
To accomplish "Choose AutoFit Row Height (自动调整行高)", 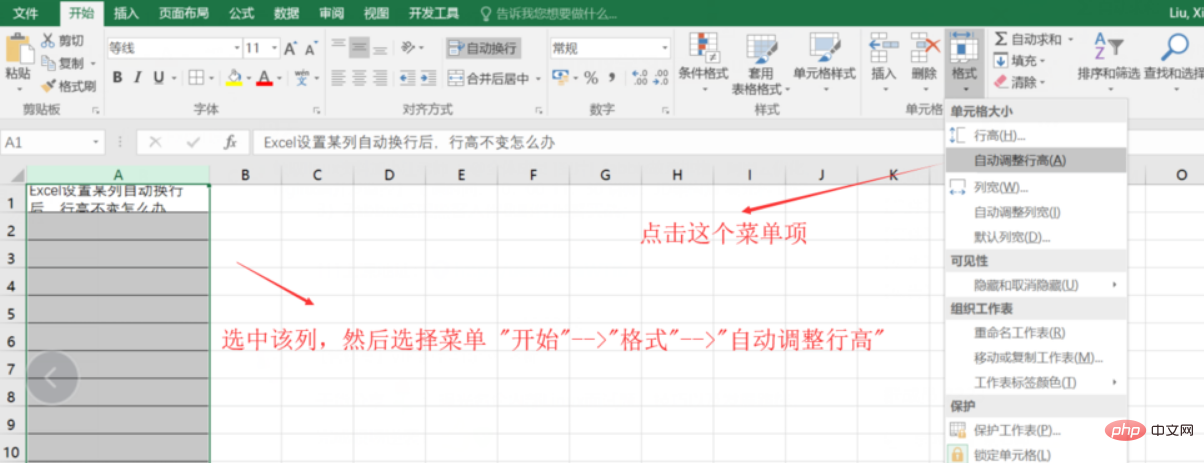I will tap(1036, 160).
